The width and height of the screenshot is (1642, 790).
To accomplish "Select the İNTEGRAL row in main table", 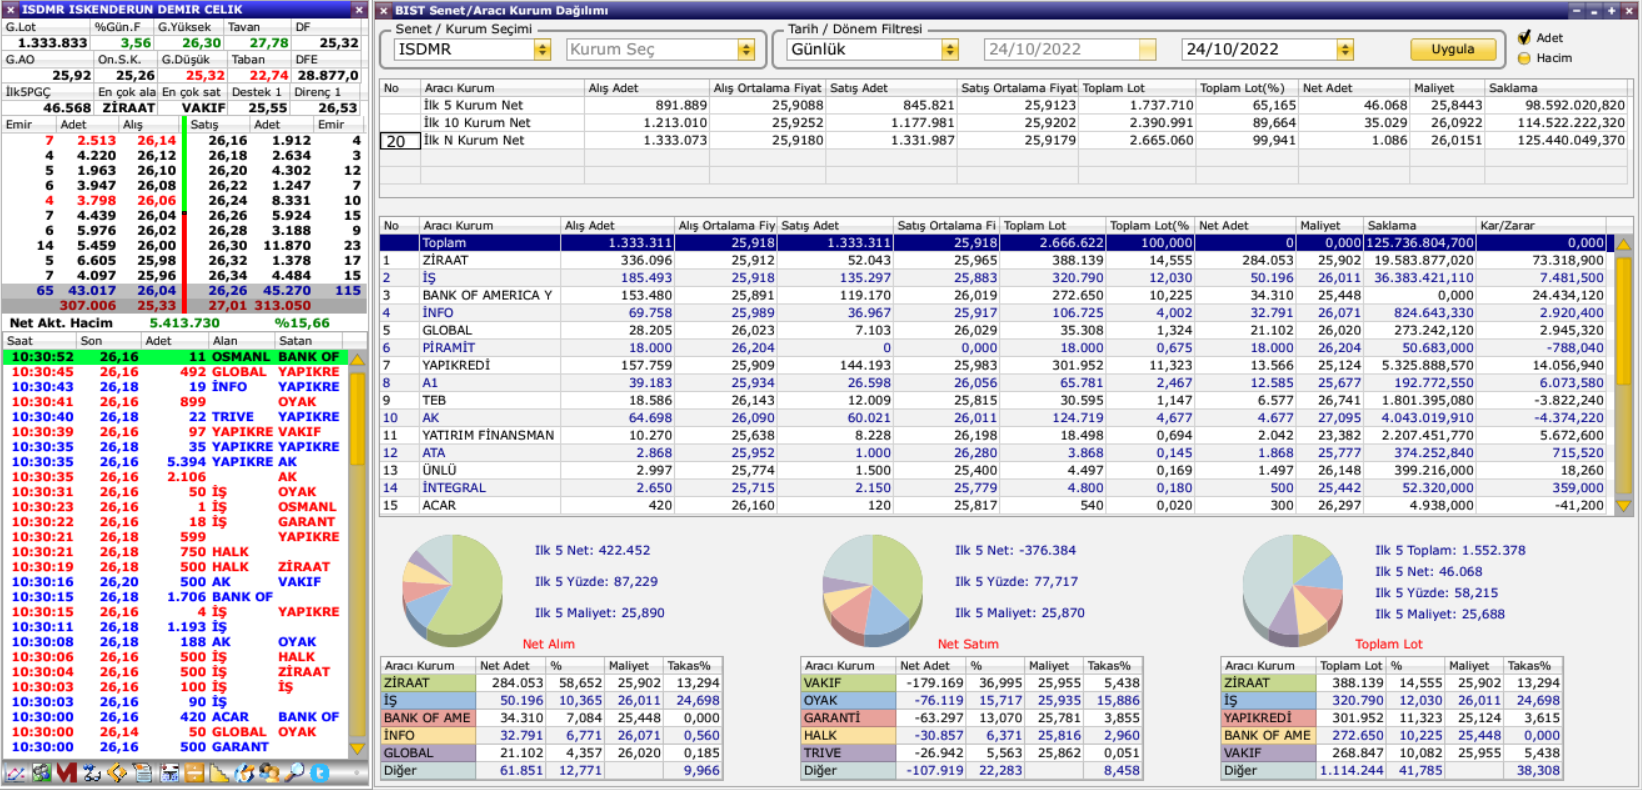I will click(x=992, y=488).
